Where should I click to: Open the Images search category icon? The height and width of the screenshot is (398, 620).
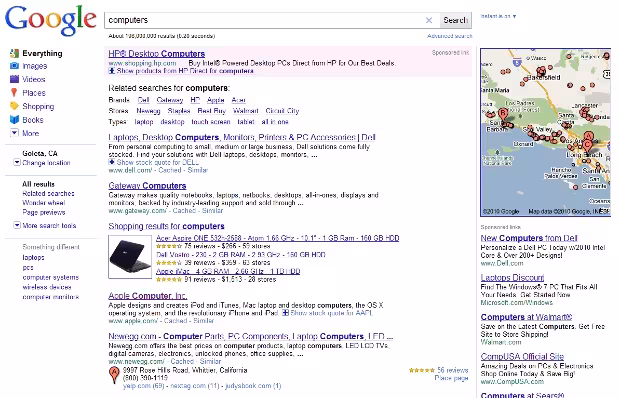(x=14, y=66)
